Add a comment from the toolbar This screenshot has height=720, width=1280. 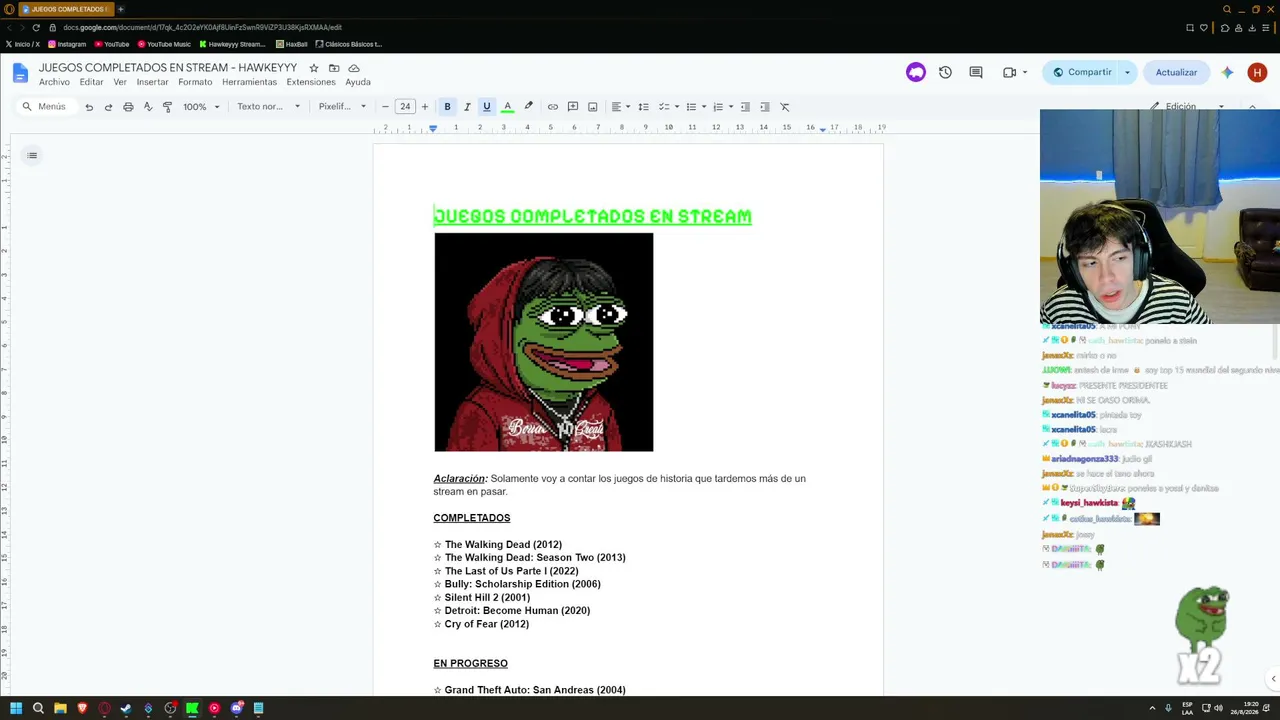pyautogui.click(x=573, y=107)
